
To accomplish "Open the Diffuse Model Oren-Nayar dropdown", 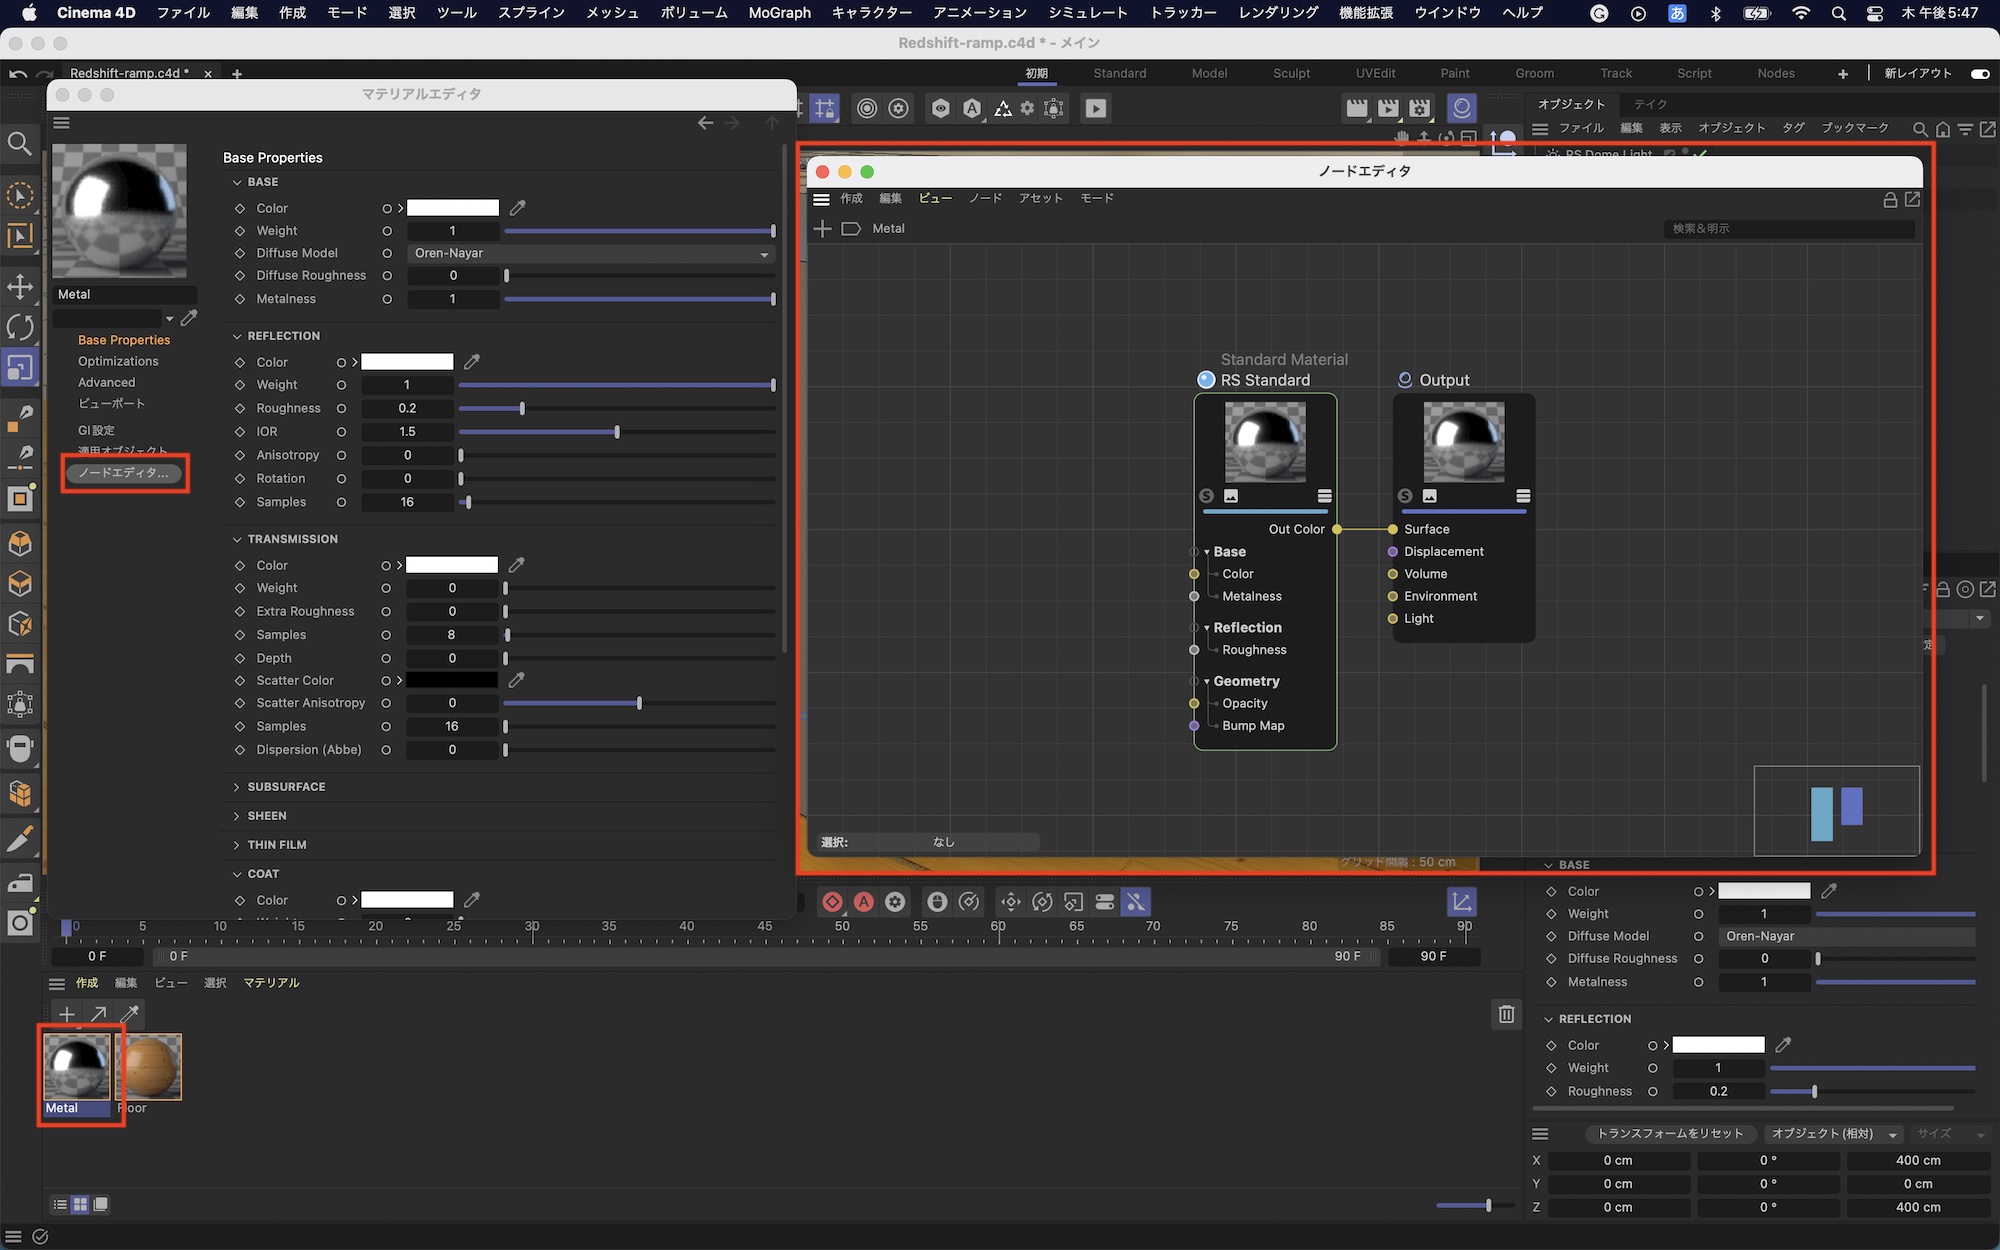I will click(592, 254).
